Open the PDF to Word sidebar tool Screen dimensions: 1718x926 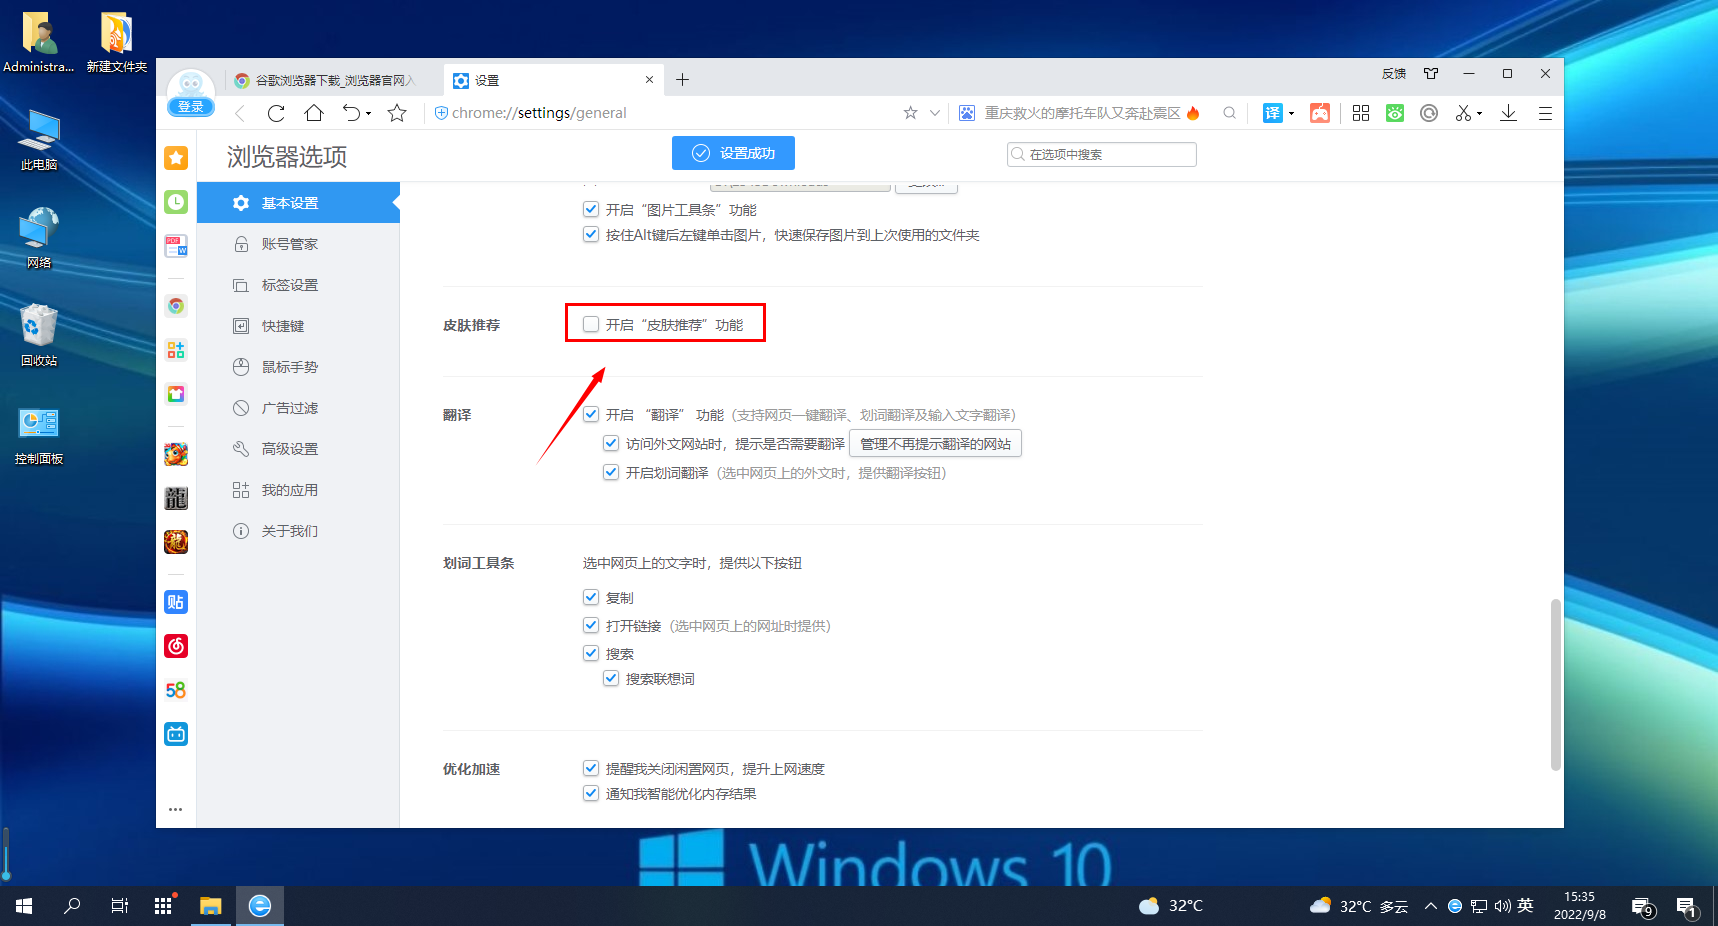coord(176,246)
